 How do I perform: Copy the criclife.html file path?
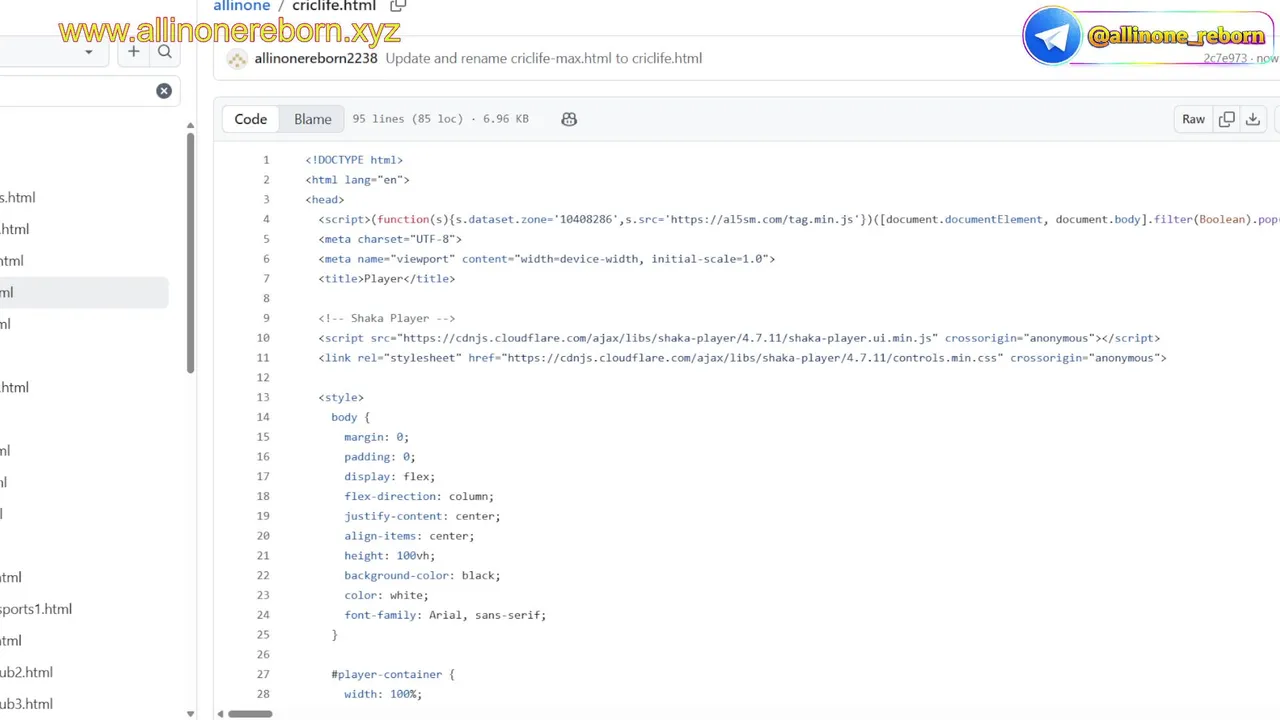point(397,6)
